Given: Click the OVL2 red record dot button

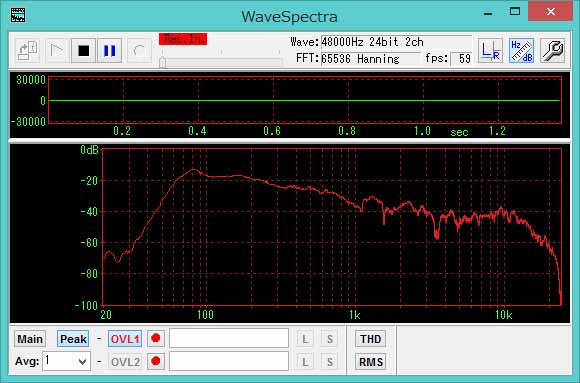Looking at the screenshot, I should click(156, 361).
